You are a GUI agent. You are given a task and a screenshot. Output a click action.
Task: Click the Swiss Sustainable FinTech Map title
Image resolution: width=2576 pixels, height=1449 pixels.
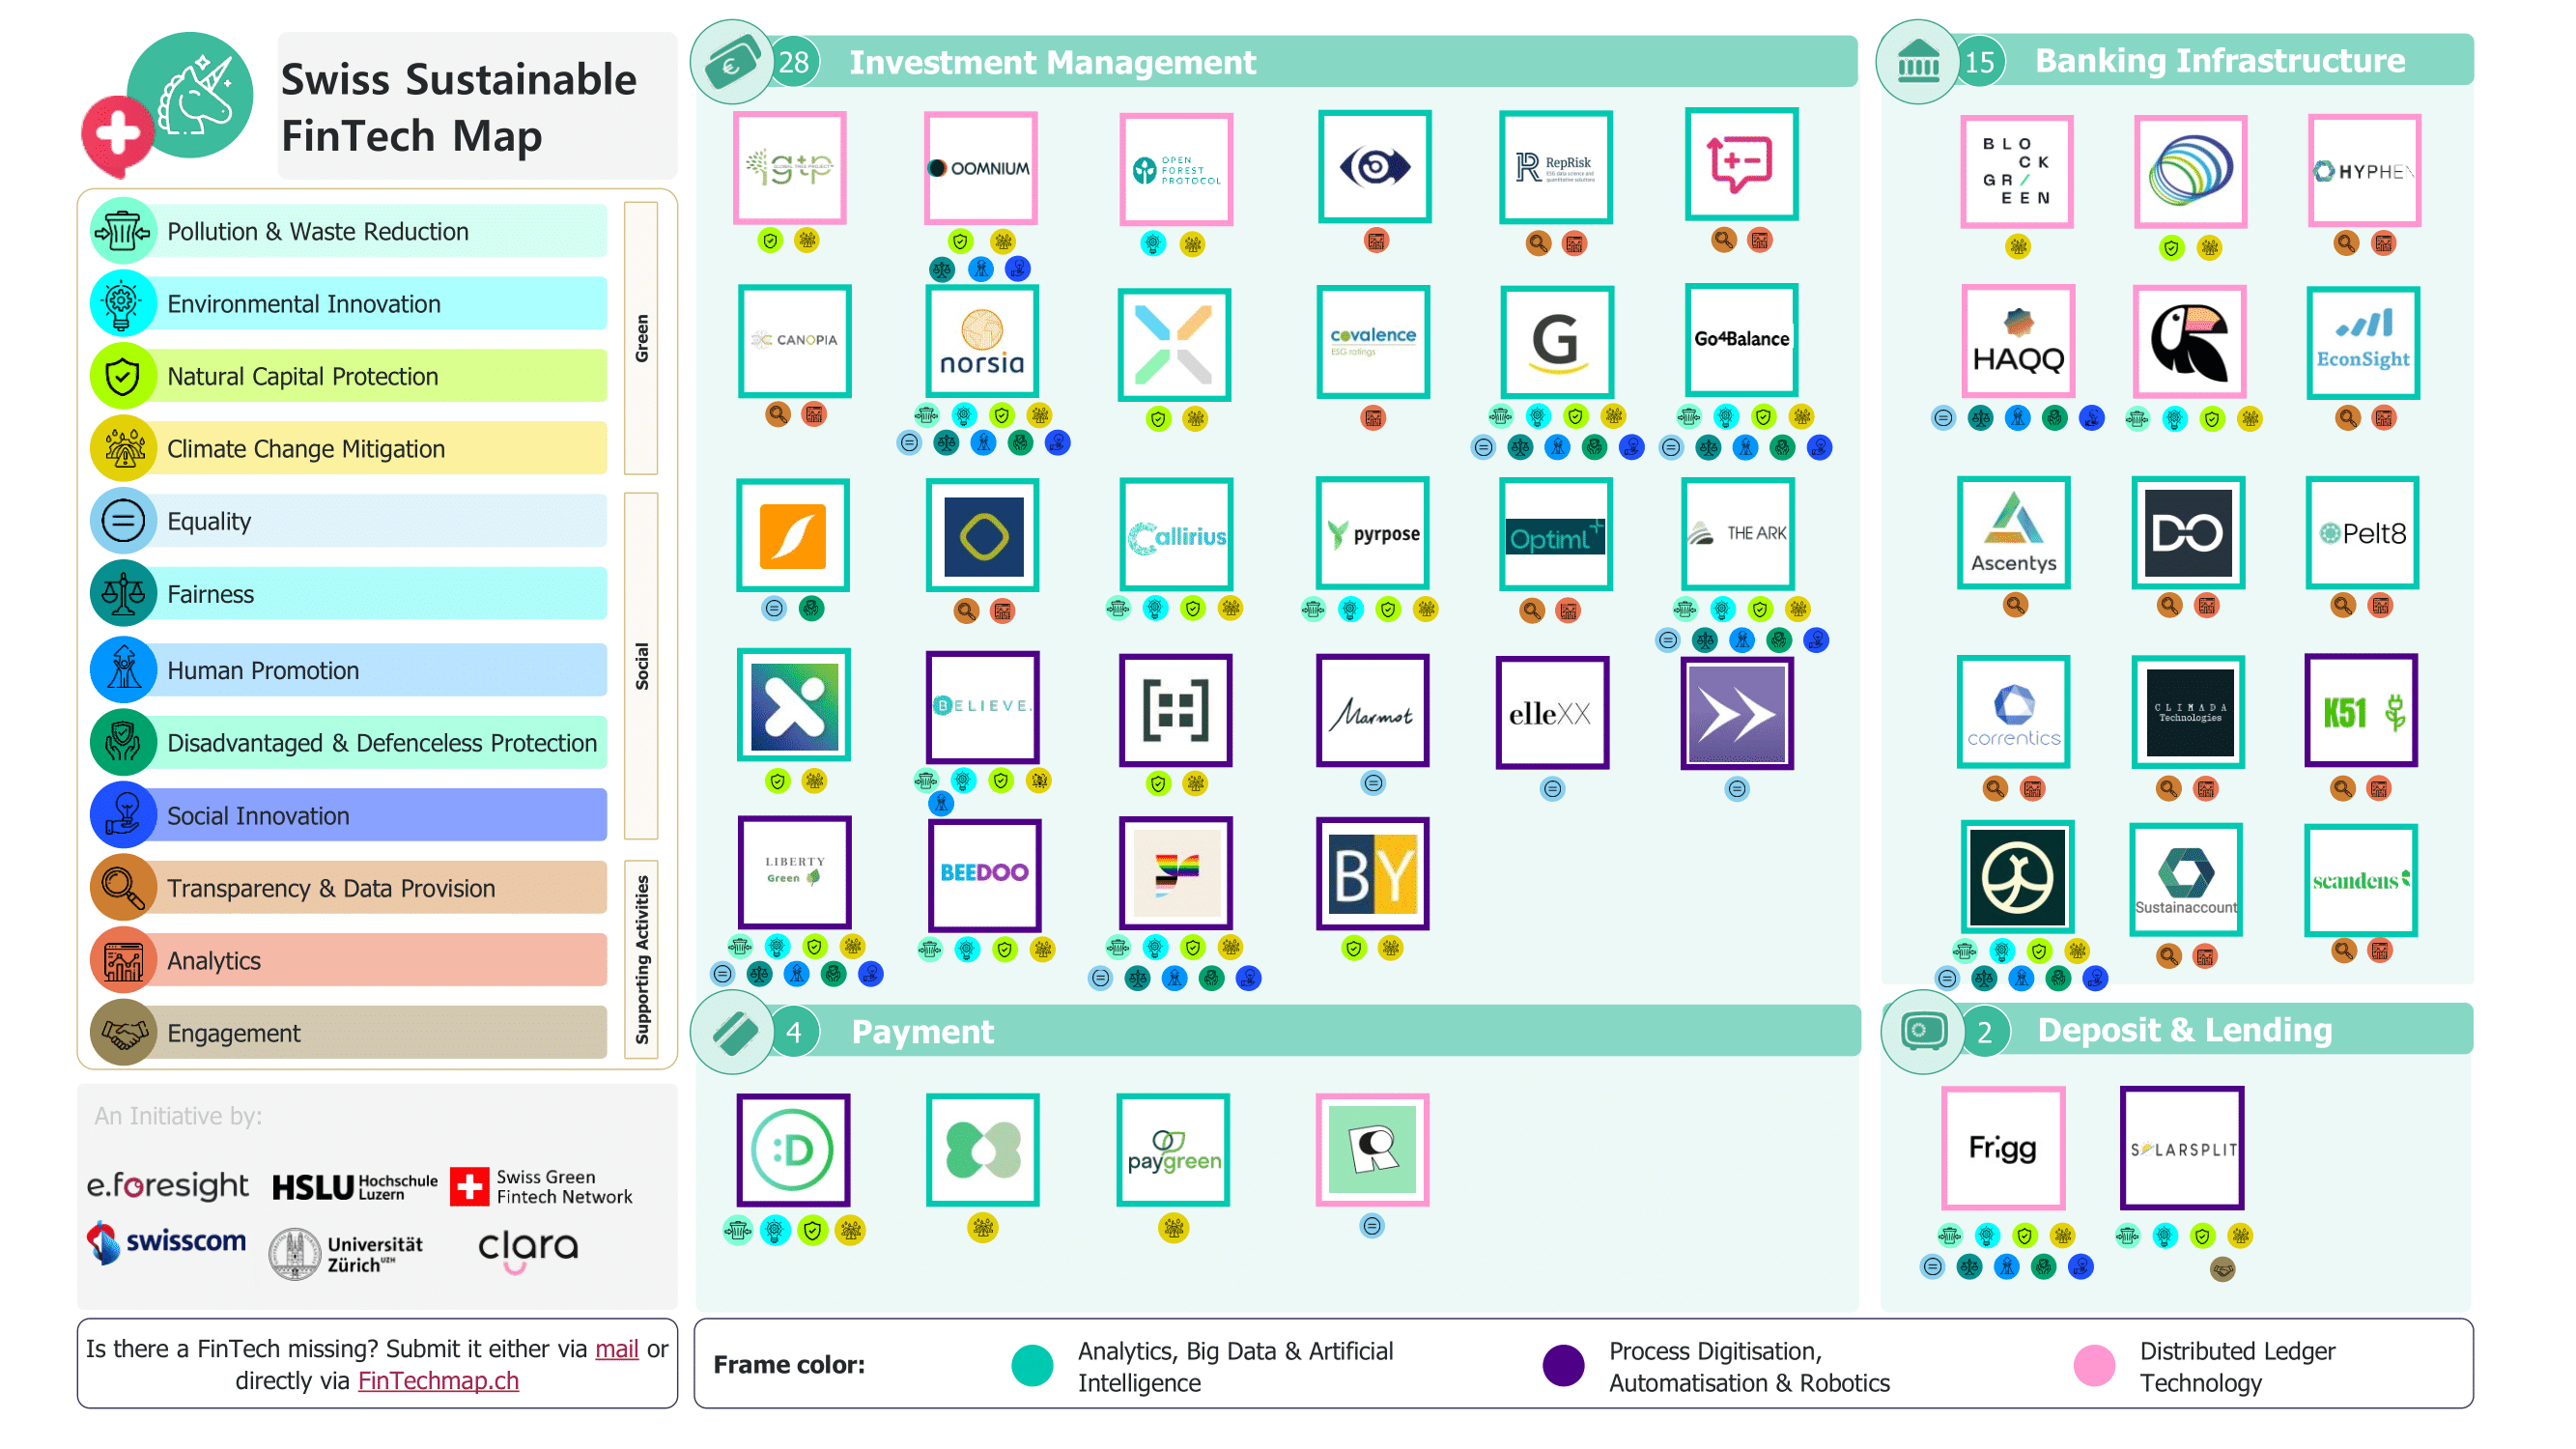(458, 107)
